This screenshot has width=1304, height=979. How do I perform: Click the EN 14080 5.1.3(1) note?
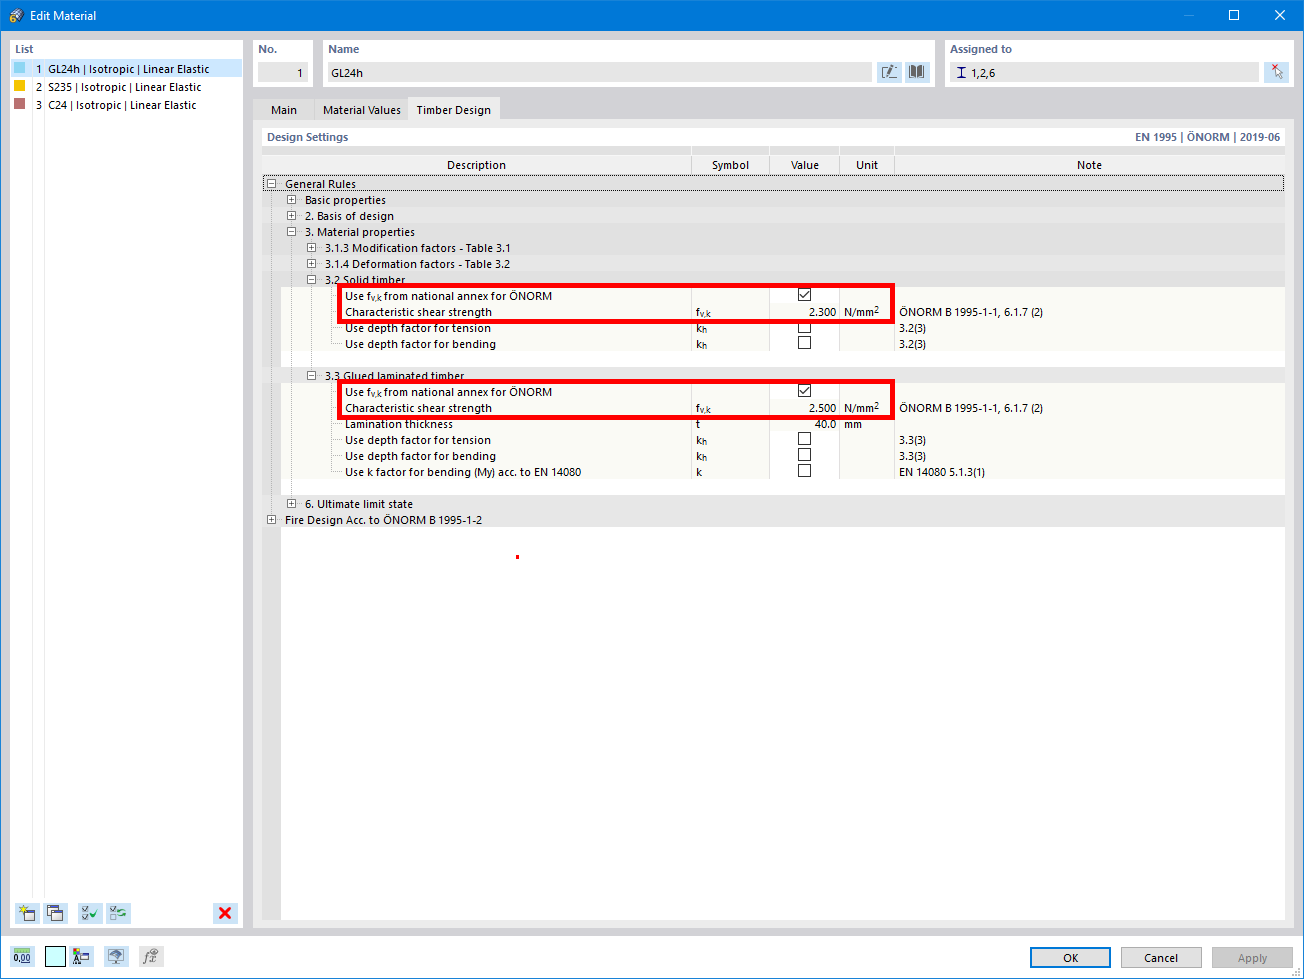pyautogui.click(x=942, y=472)
